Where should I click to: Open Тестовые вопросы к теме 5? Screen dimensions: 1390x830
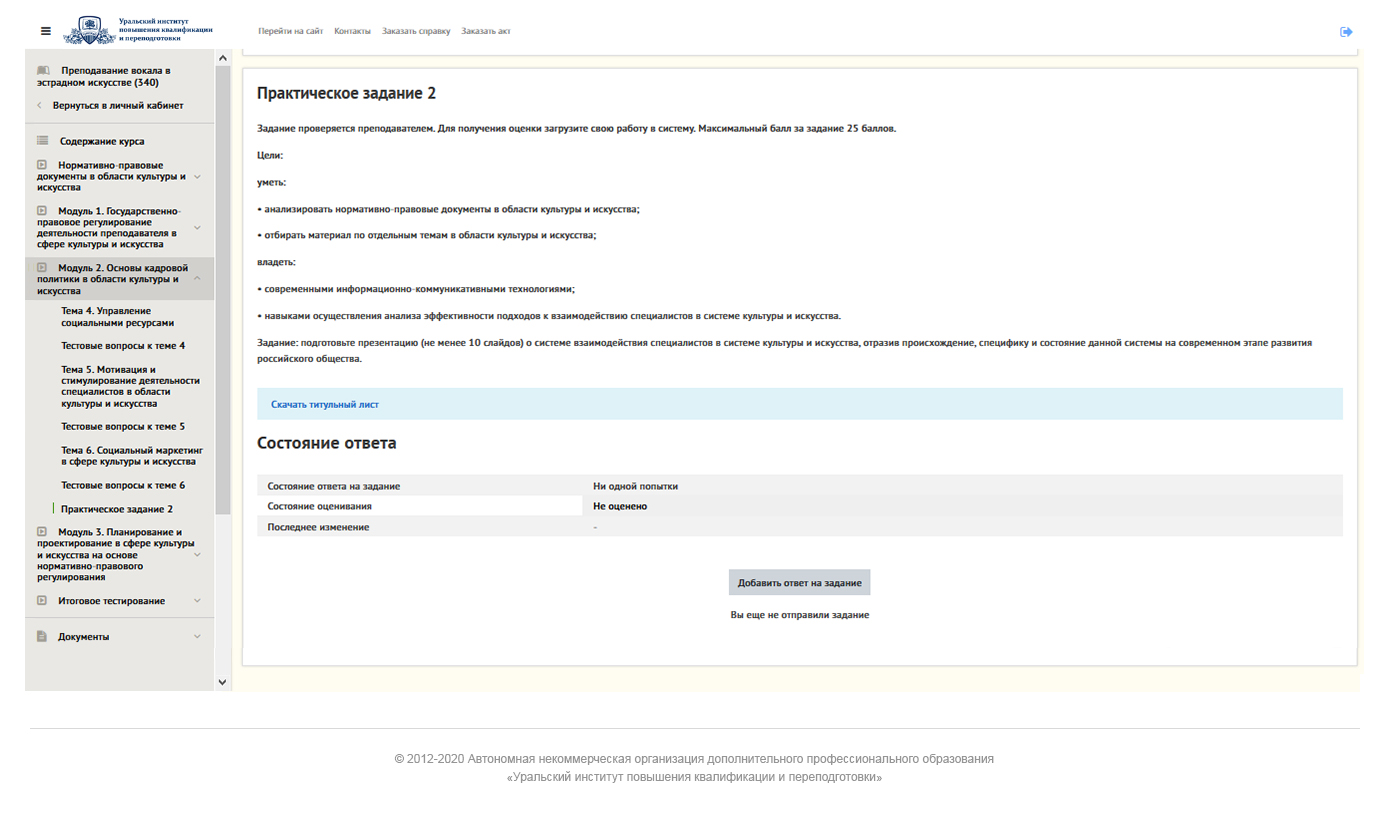[122, 427]
